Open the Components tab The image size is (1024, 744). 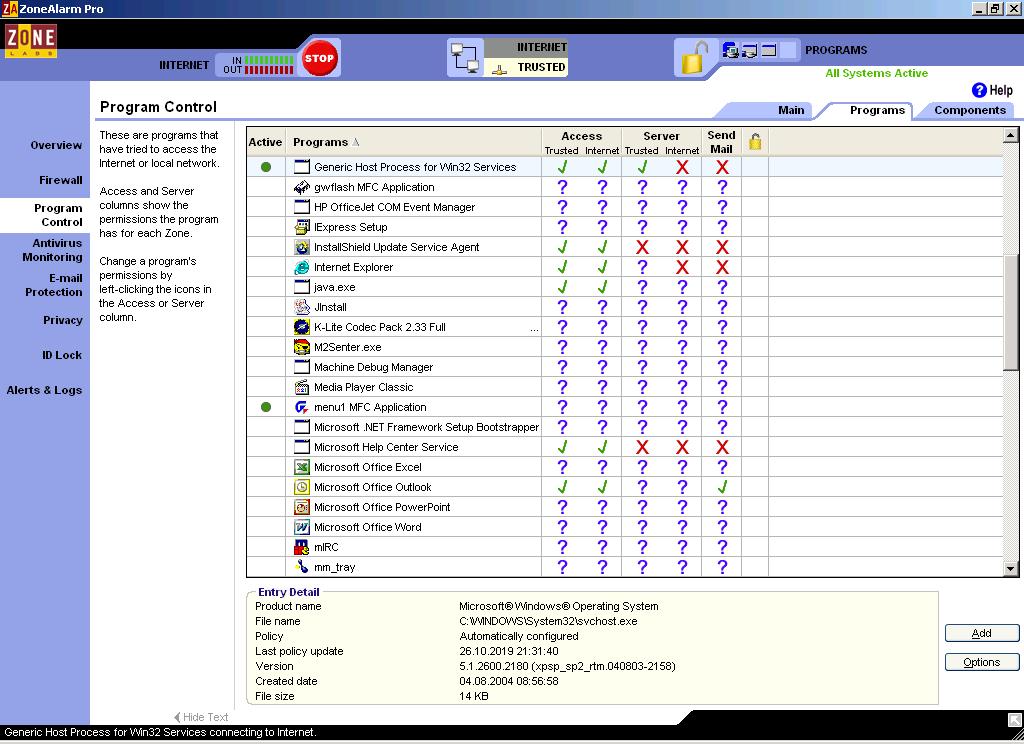coord(969,110)
